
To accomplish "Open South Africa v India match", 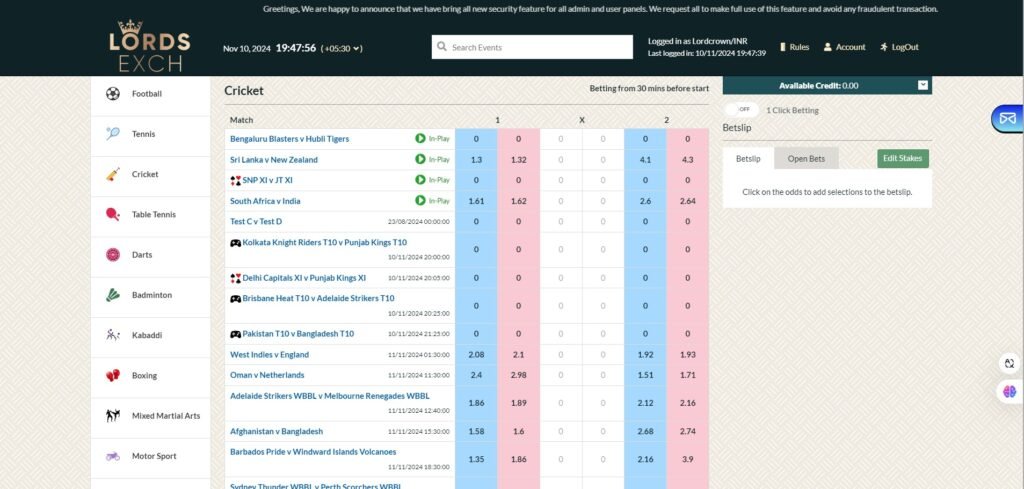I will click(x=265, y=201).
